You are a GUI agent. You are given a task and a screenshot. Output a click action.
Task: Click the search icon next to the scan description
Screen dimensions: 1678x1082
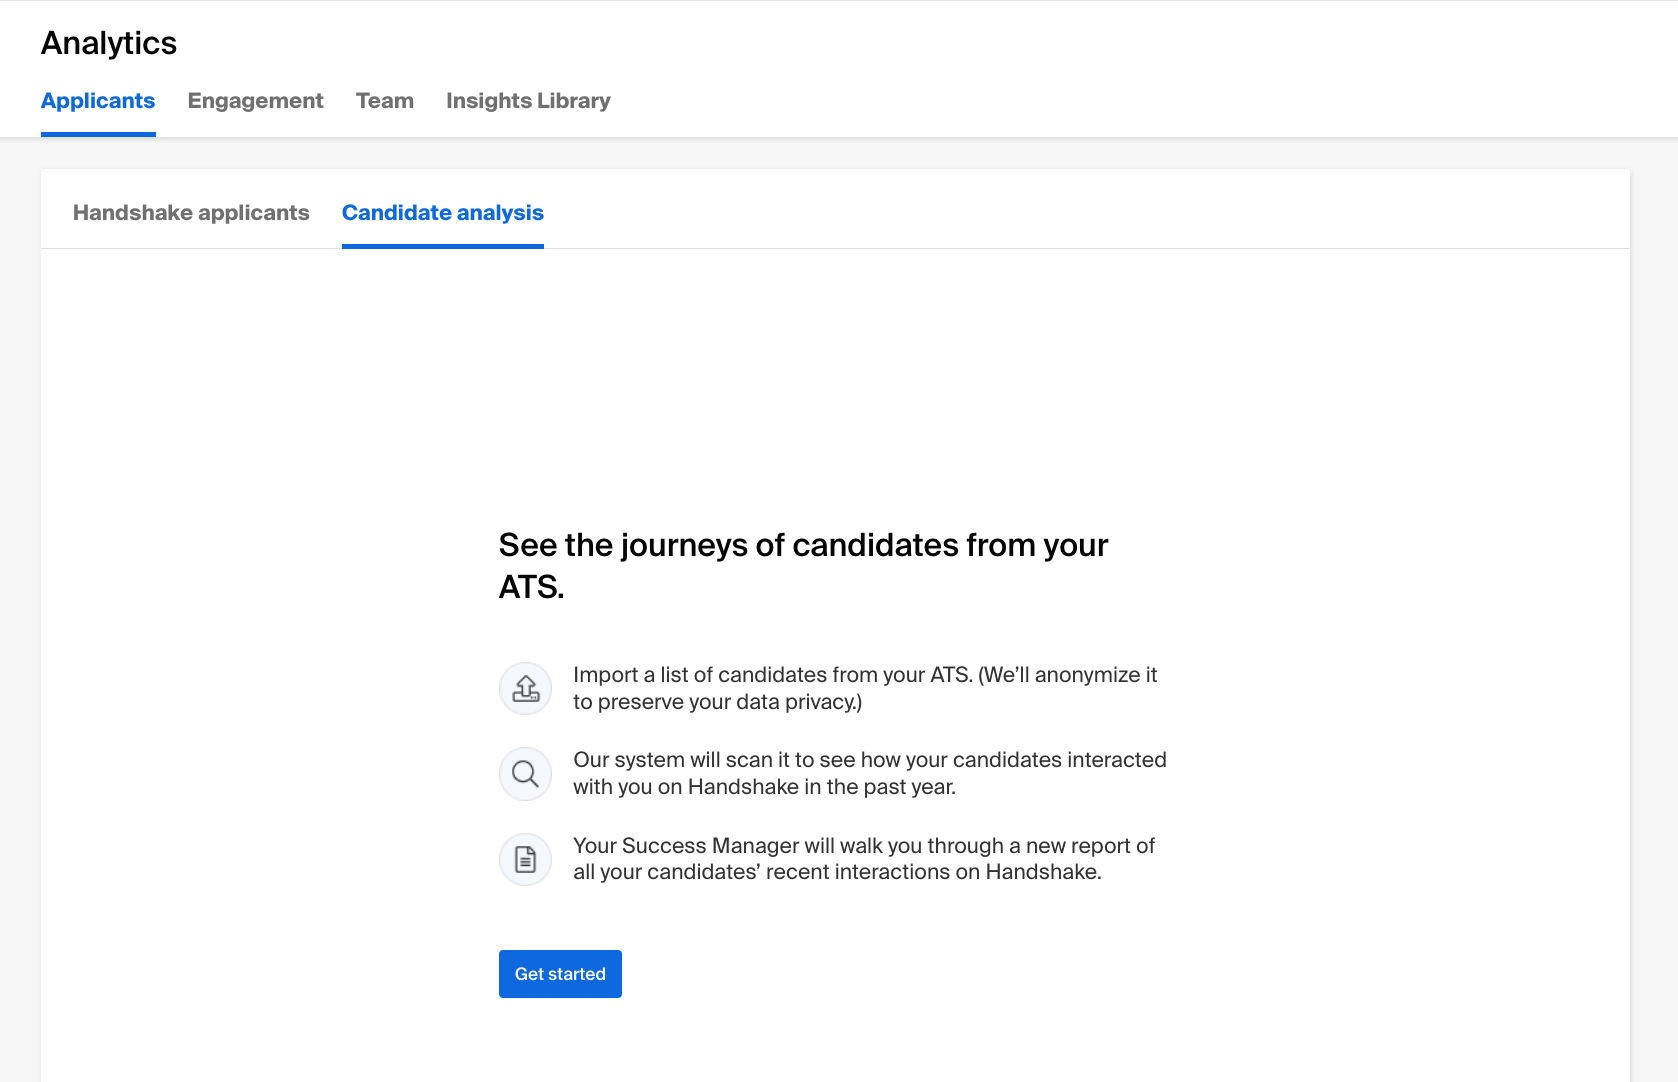click(524, 773)
